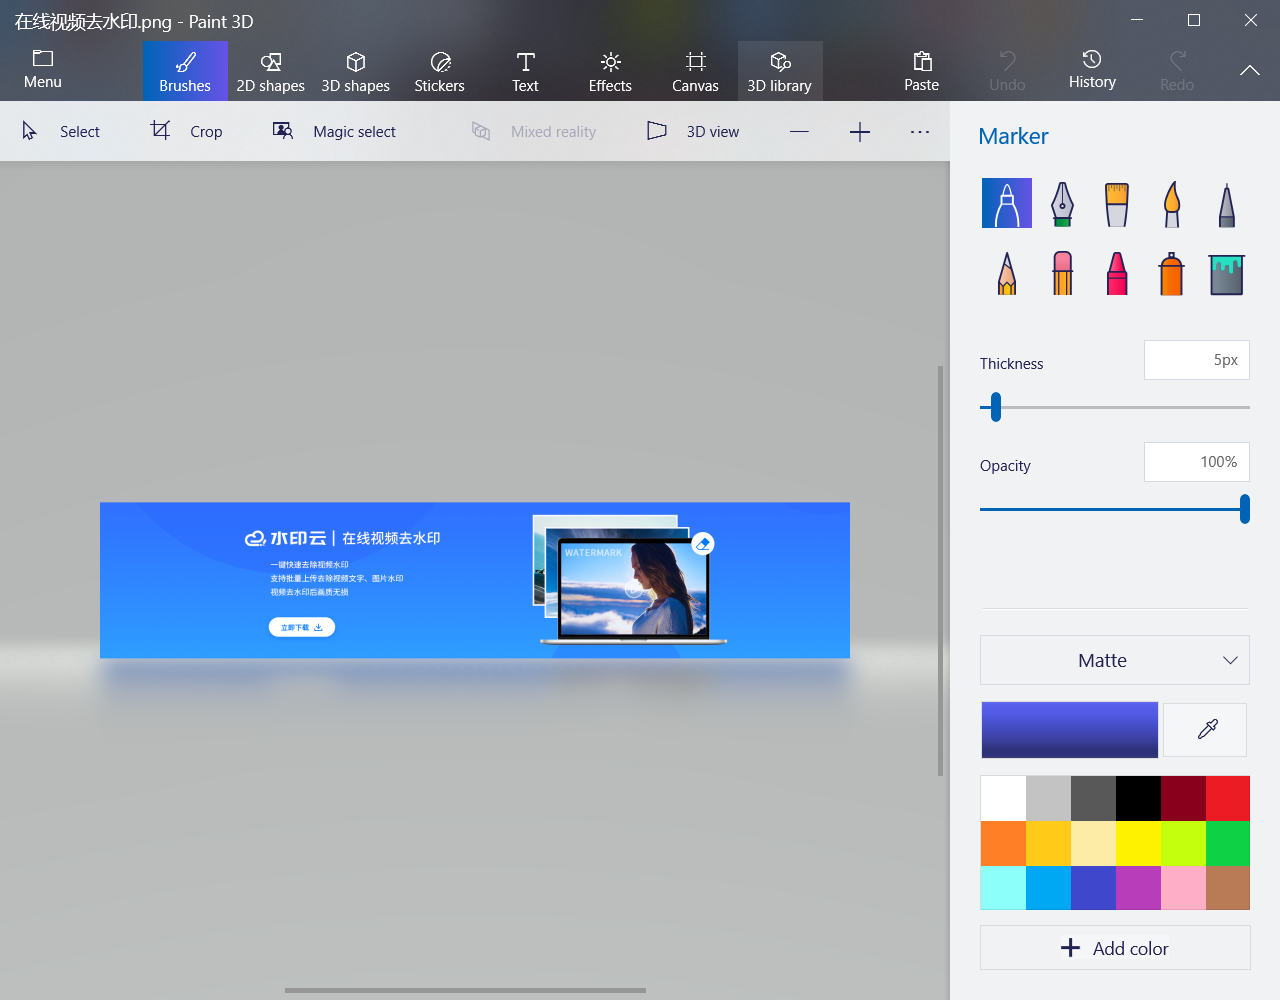Image resolution: width=1280 pixels, height=1000 pixels.
Task: Select the Pixel pen brush
Action: [x=1227, y=203]
